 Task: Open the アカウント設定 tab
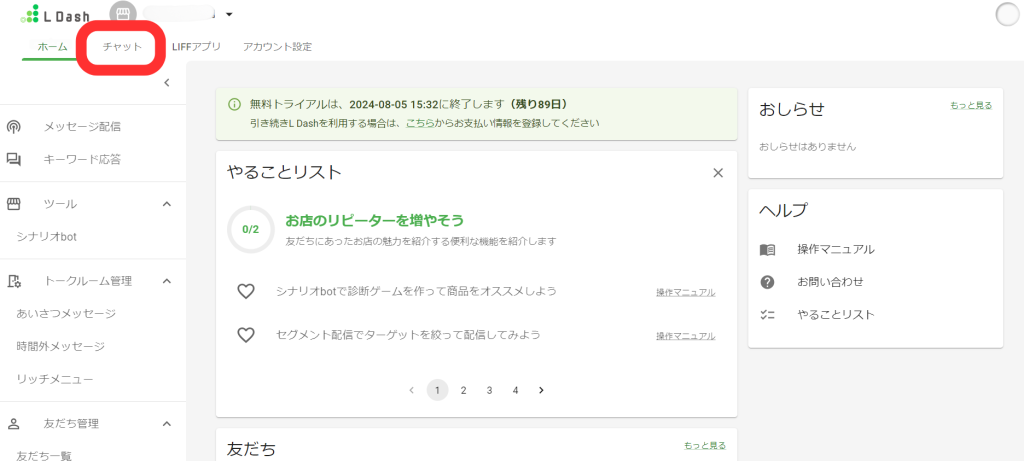277,47
